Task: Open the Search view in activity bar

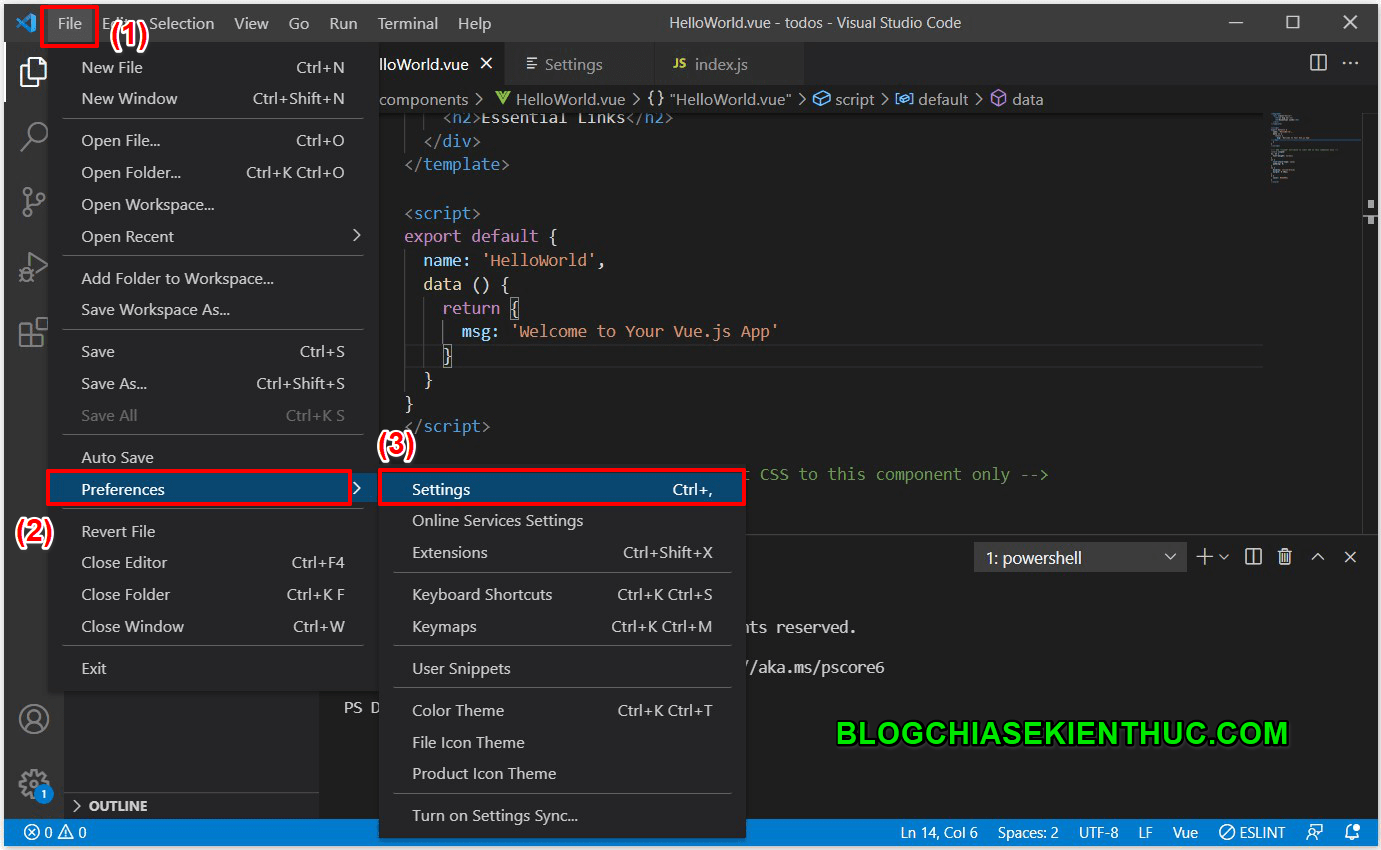Action: click(34, 136)
